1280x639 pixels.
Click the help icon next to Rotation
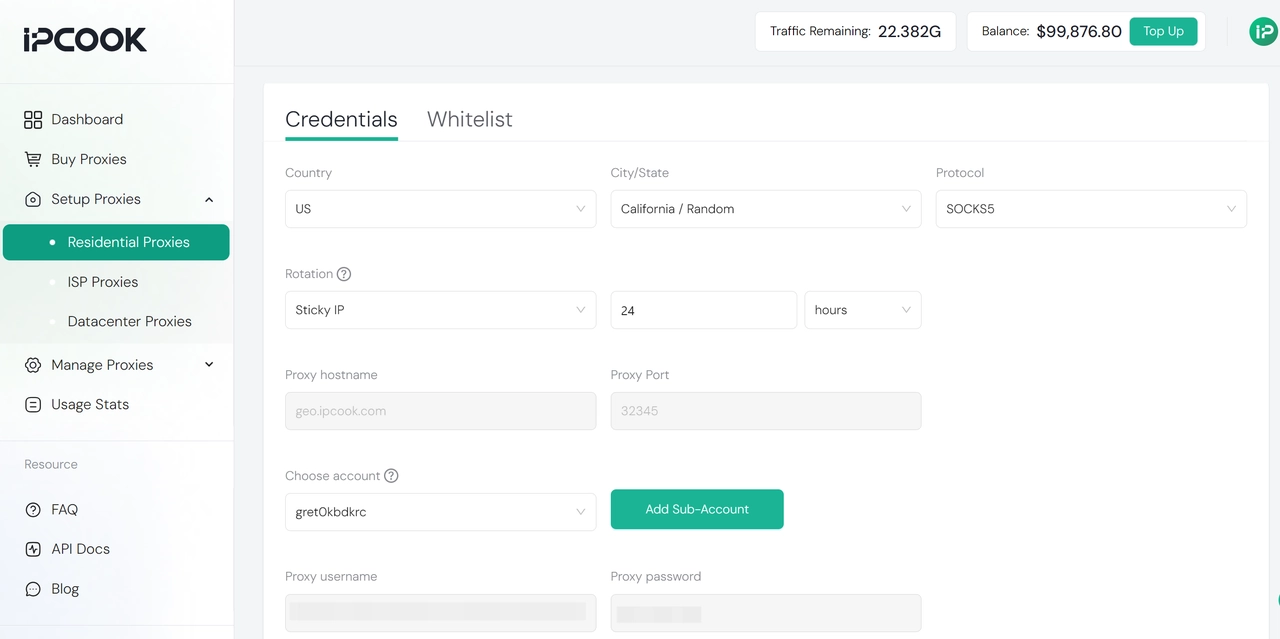pos(344,273)
